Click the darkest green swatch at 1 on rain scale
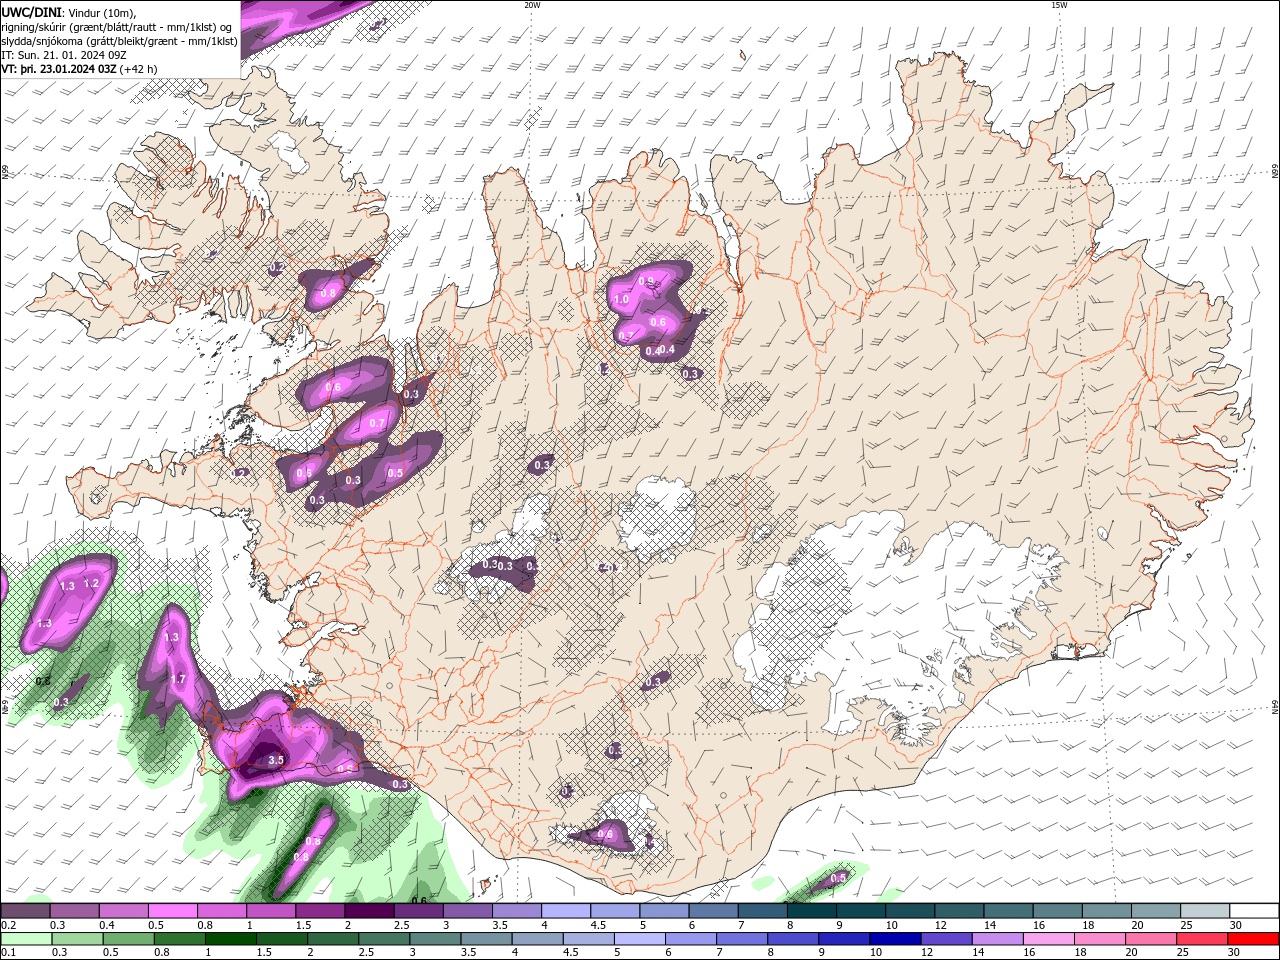The image size is (1280, 960). click(x=230, y=939)
